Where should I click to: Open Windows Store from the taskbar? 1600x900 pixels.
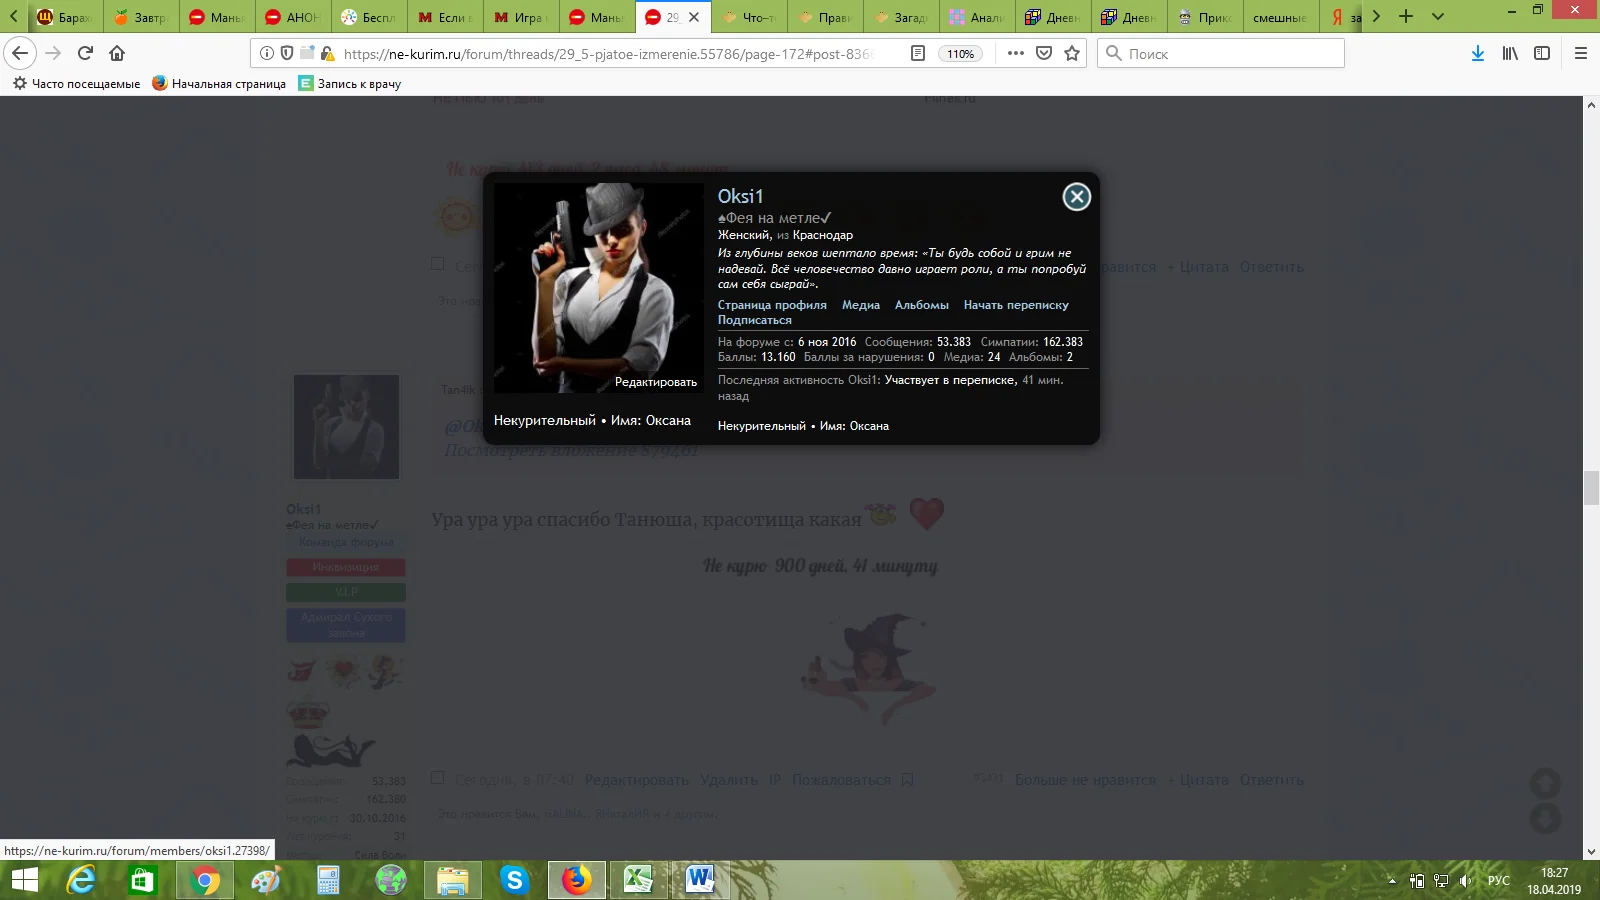(x=143, y=880)
